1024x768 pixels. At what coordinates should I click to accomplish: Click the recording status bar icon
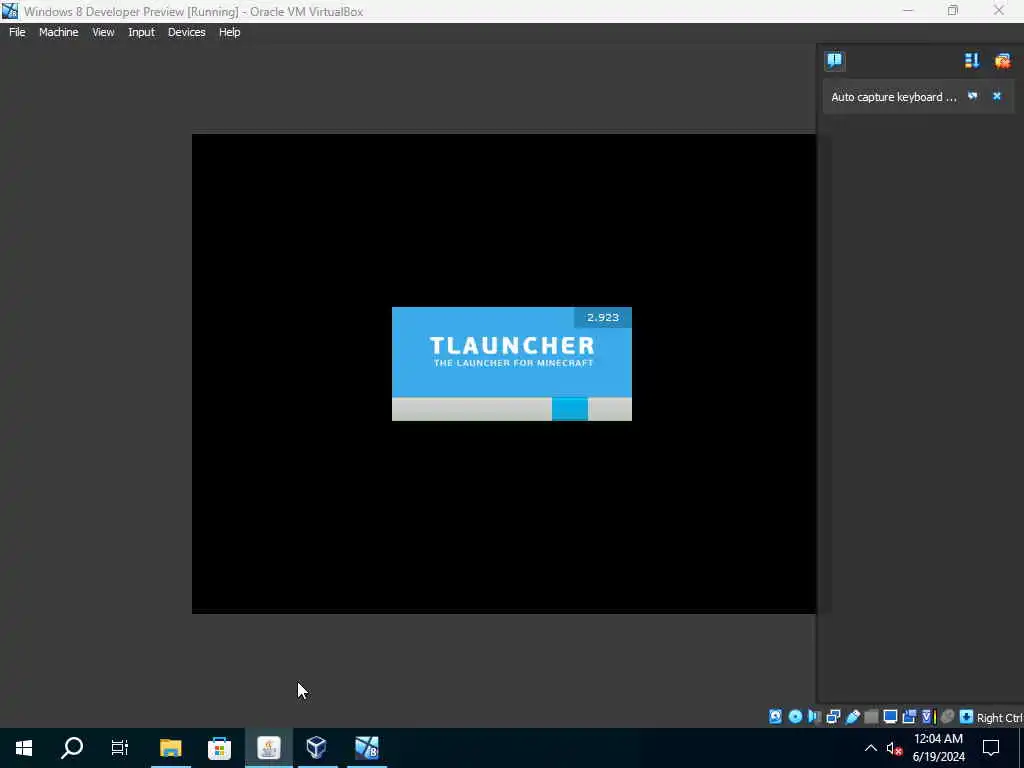click(909, 716)
